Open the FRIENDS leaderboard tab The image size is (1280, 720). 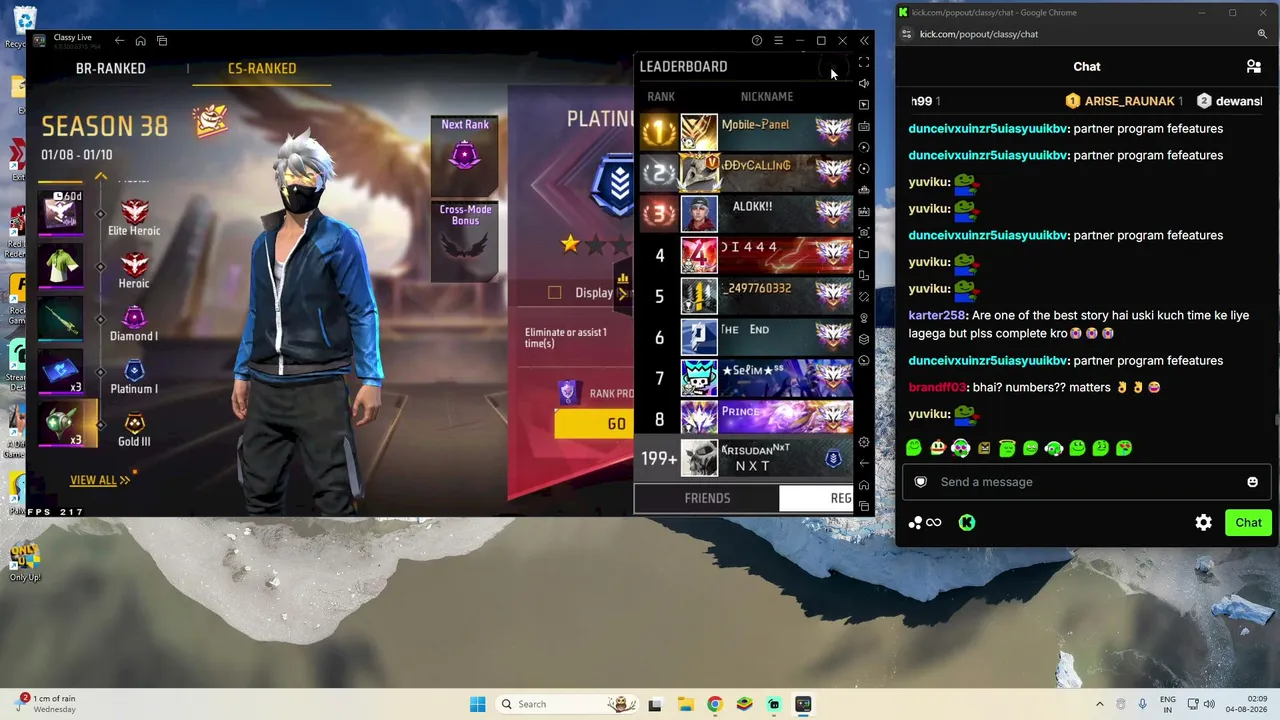707,498
